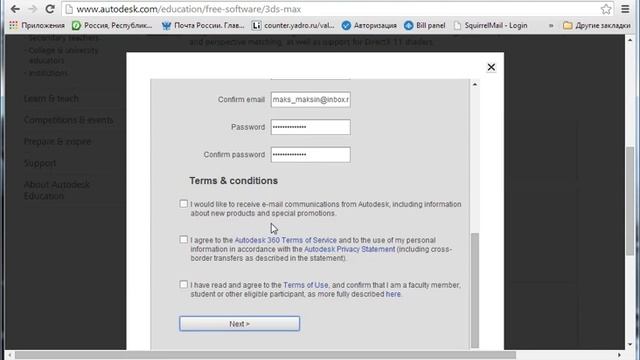The height and width of the screenshot is (360, 640).
Task: Open the SquirrelMail - Login bookmark
Action: pos(490,25)
